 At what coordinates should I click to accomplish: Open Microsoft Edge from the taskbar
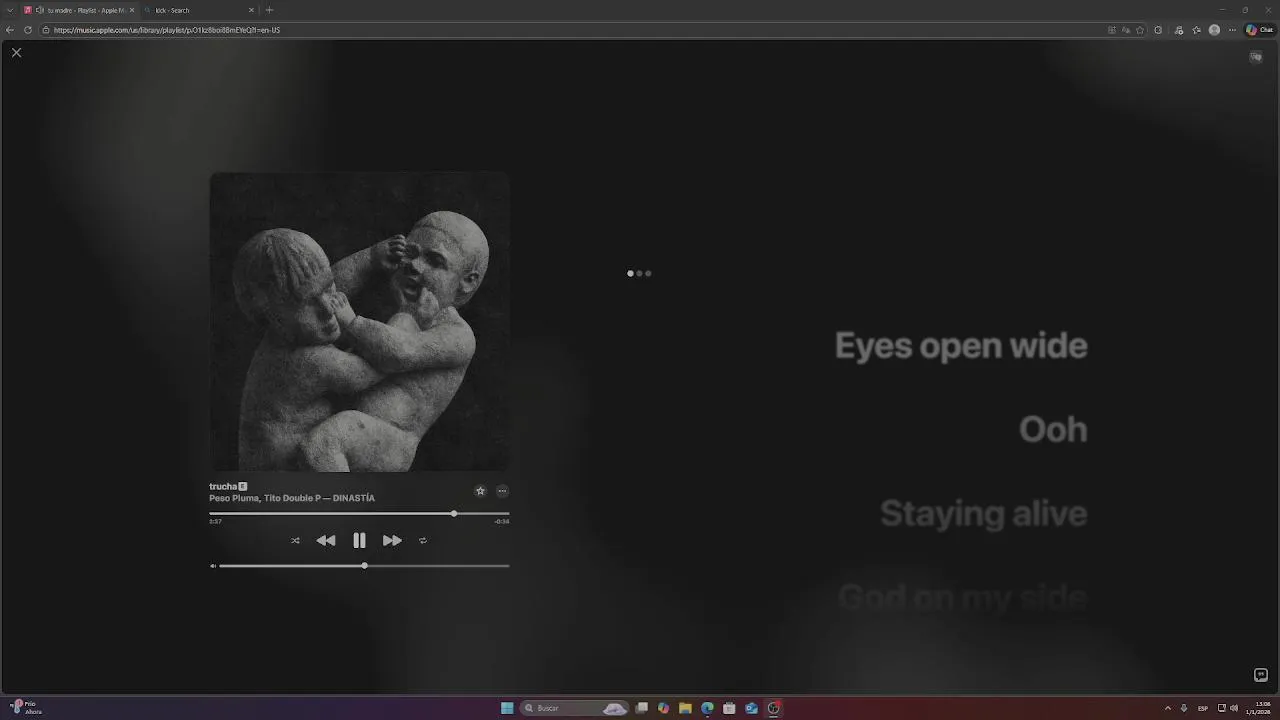point(707,708)
